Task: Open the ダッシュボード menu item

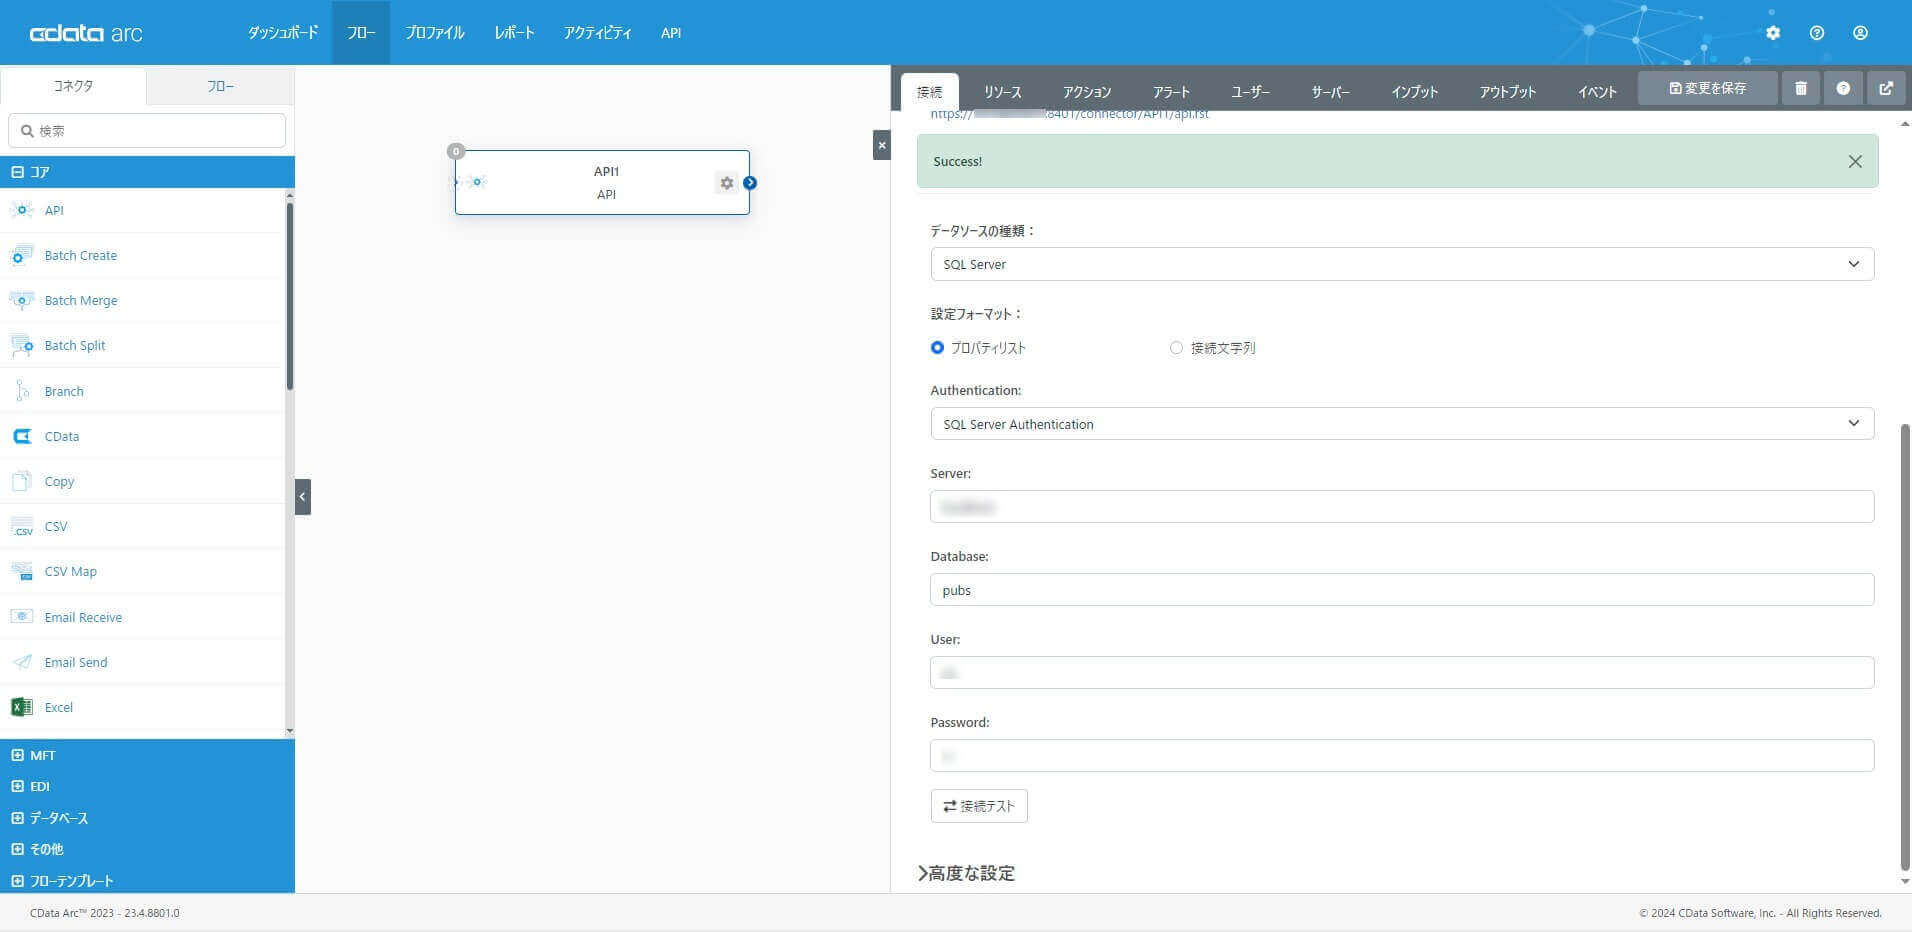Action: coord(283,33)
